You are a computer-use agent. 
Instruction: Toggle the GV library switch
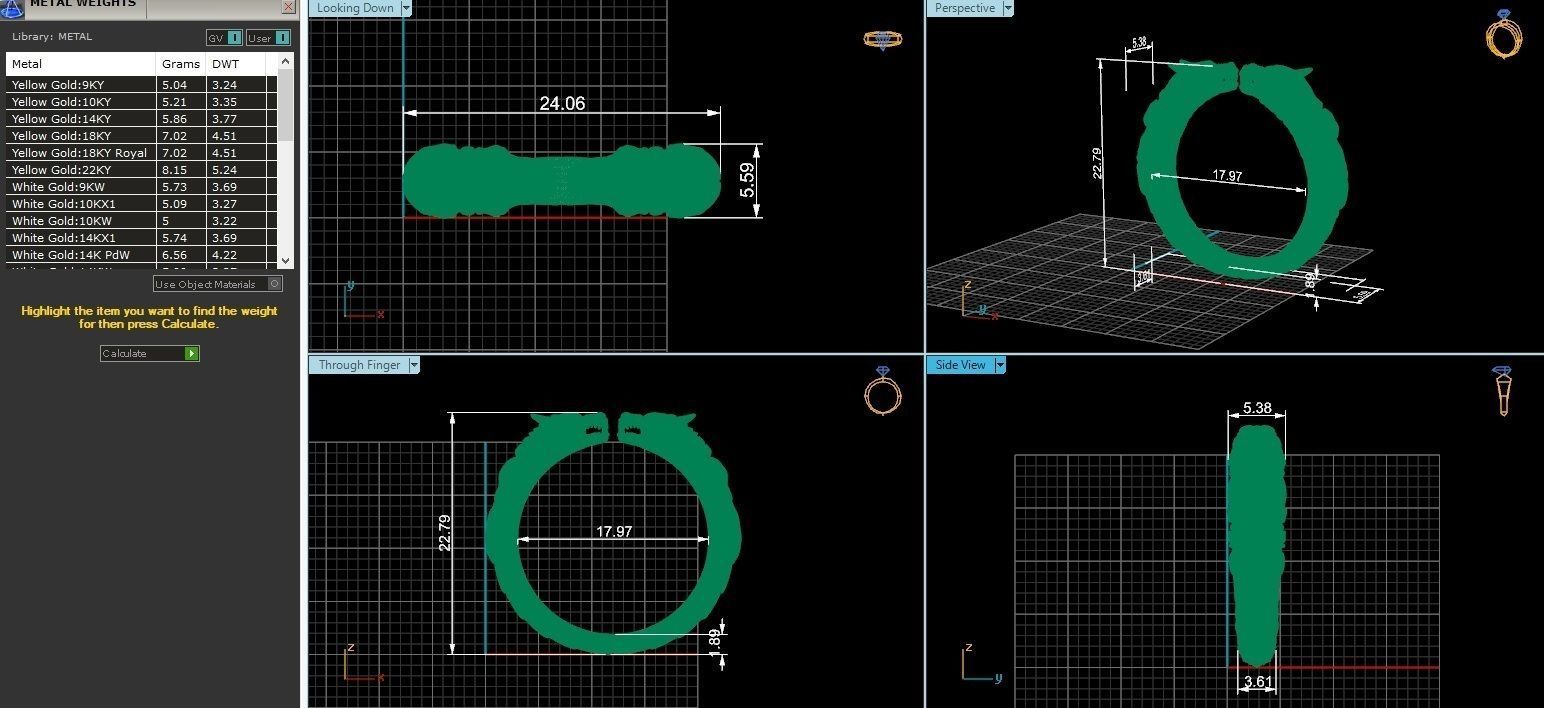pyautogui.click(x=224, y=38)
